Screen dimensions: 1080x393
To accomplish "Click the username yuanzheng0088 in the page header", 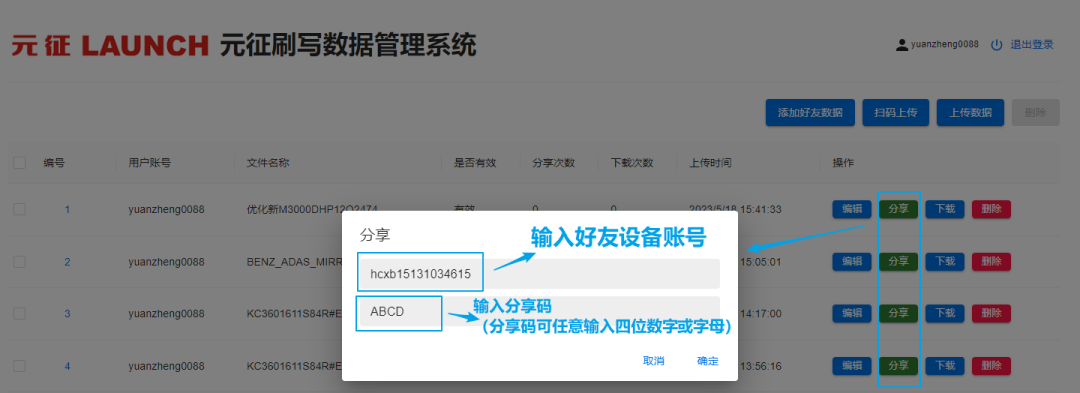I will coord(944,44).
